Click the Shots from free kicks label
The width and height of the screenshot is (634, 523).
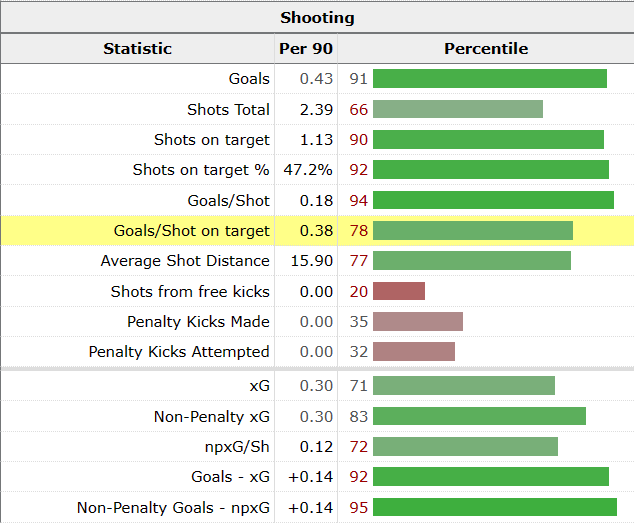pos(190,291)
